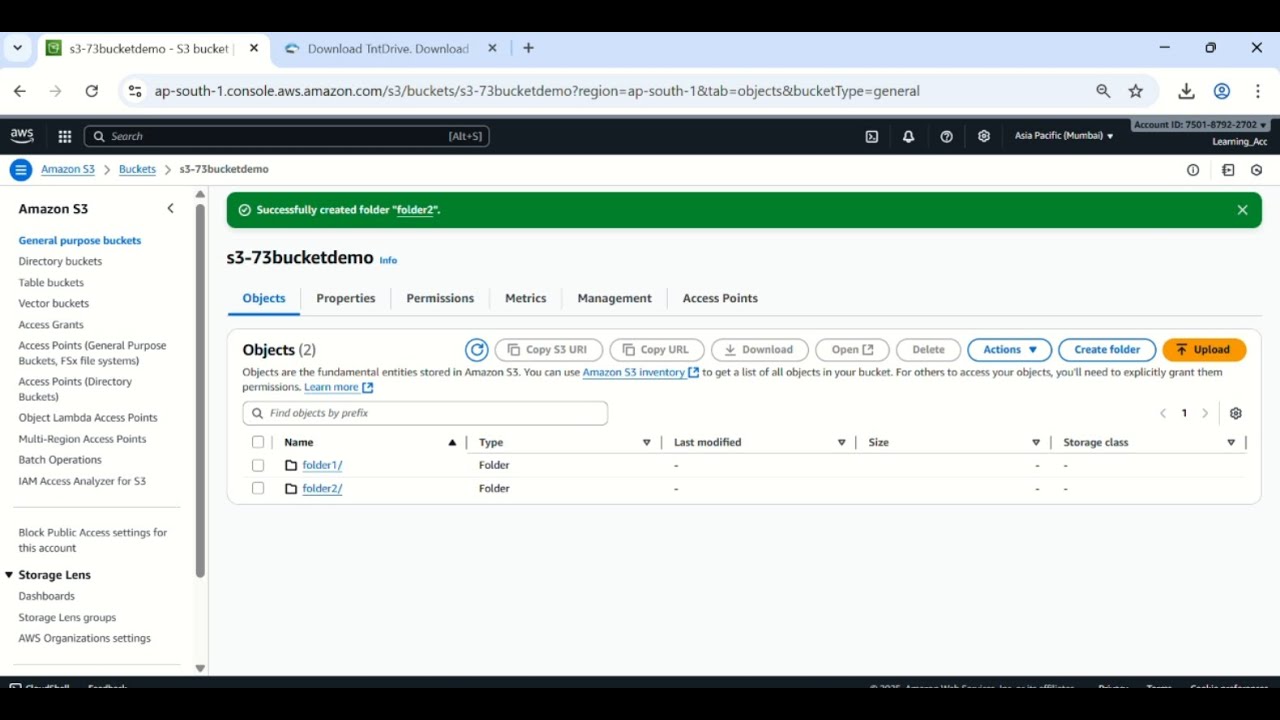
Task: Sort by Storage class column arrow
Action: point(1231,442)
